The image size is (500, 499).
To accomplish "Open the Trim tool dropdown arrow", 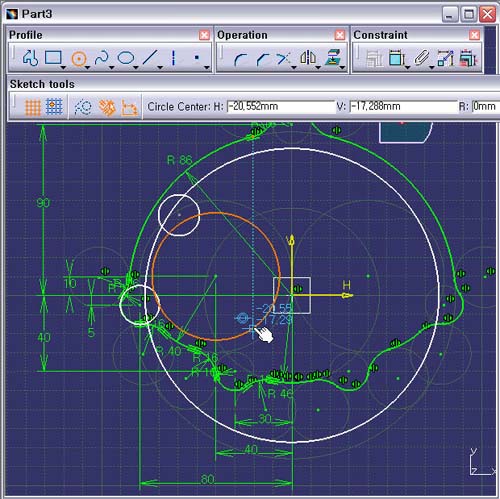I will click(x=294, y=68).
